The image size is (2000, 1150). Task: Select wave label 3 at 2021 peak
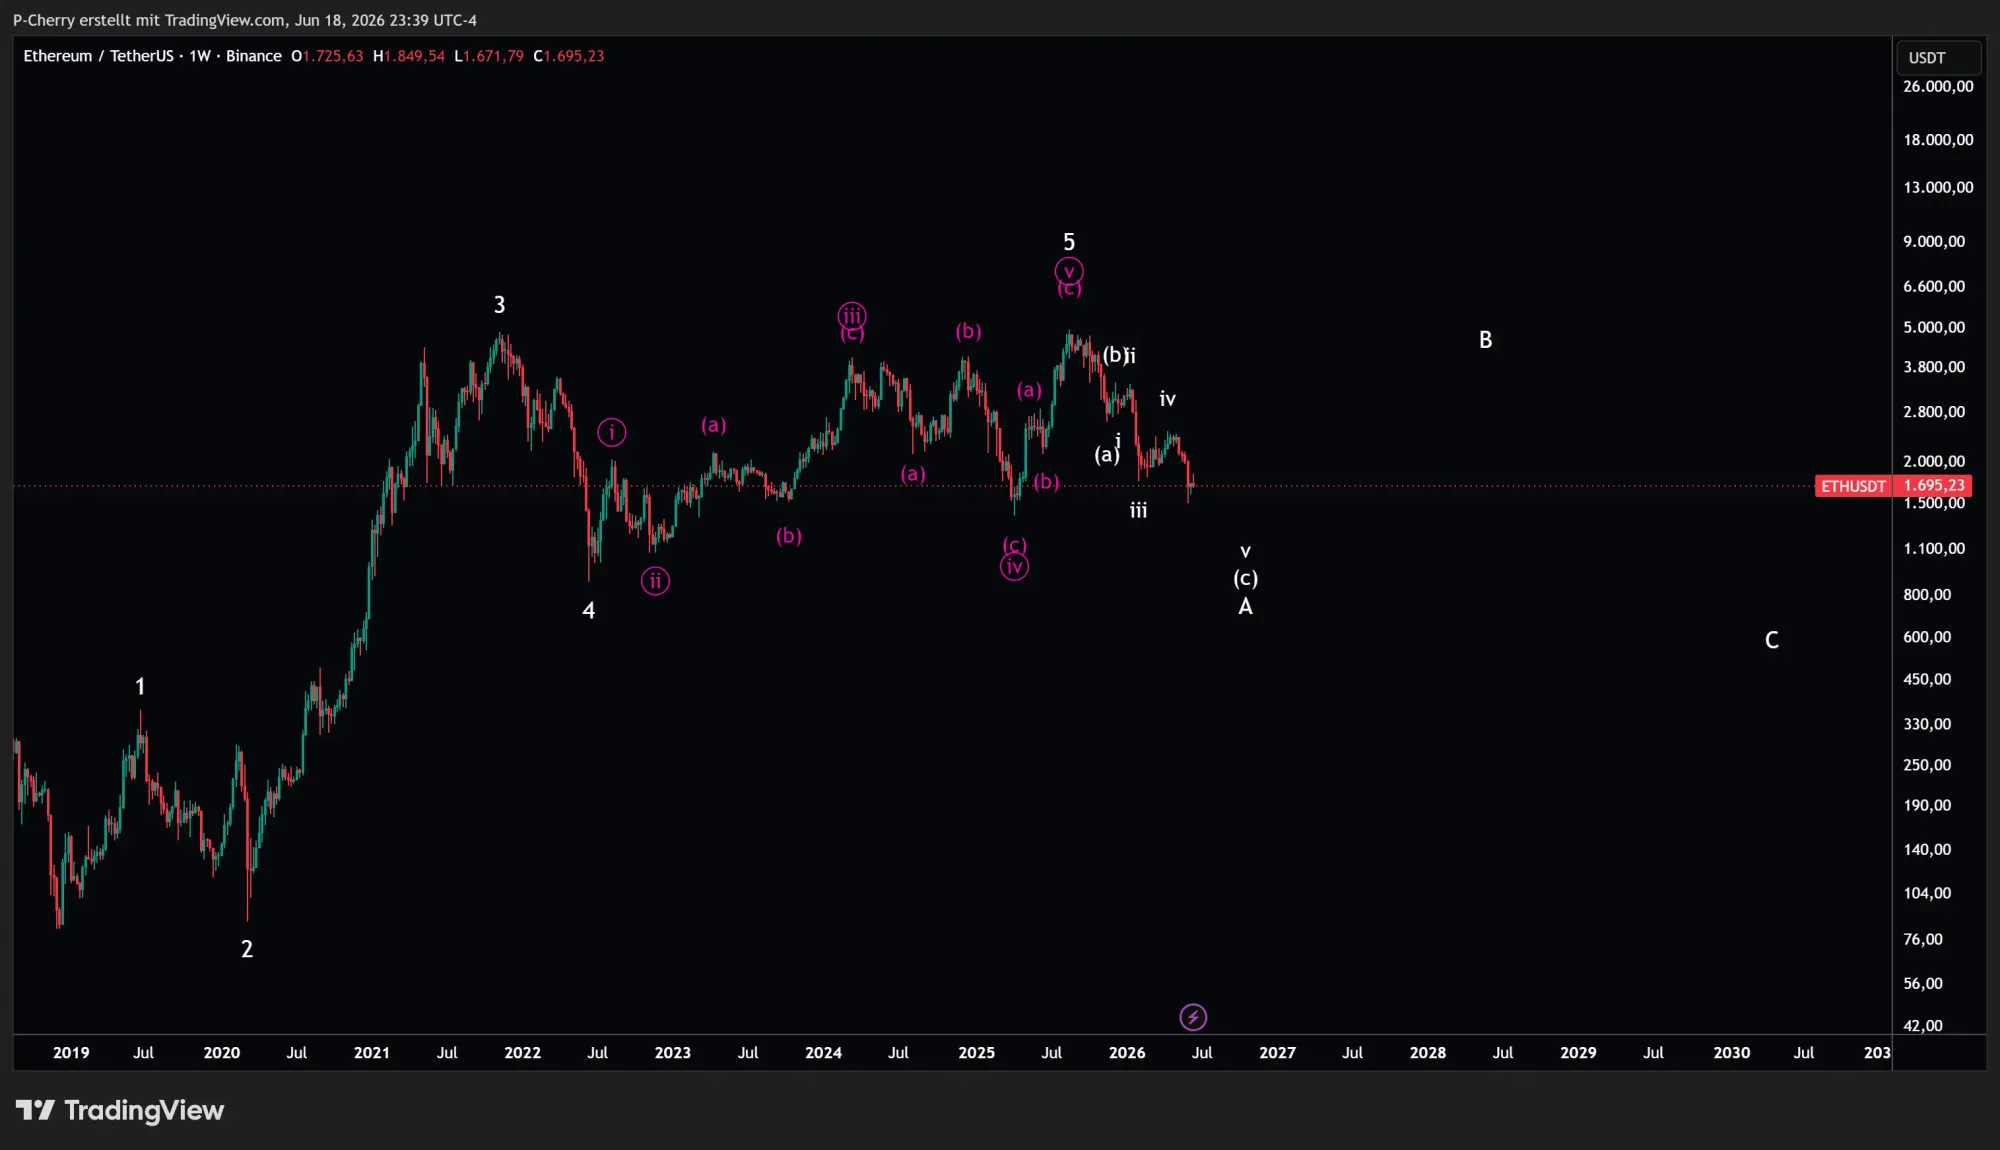[x=499, y=305]
